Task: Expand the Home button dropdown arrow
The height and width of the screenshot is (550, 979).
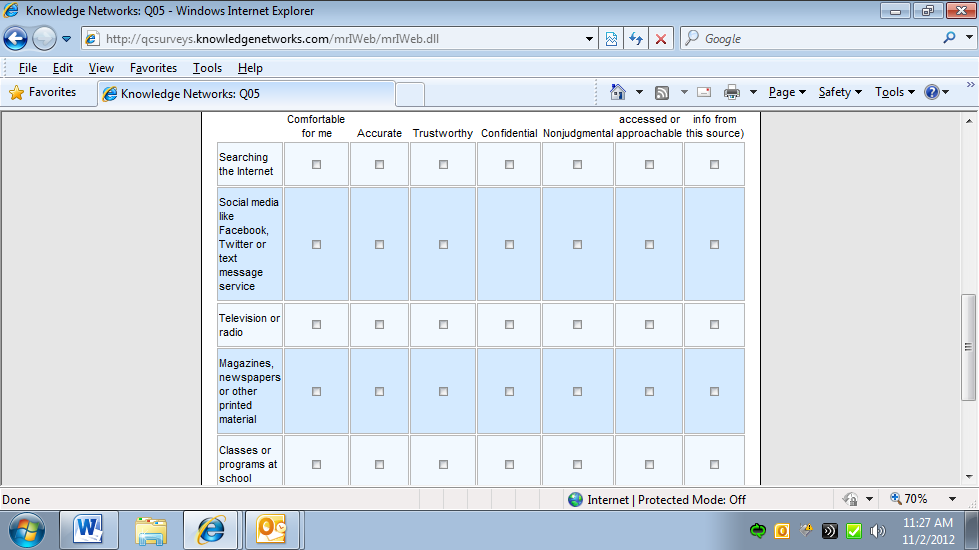Action: [639, 92]
